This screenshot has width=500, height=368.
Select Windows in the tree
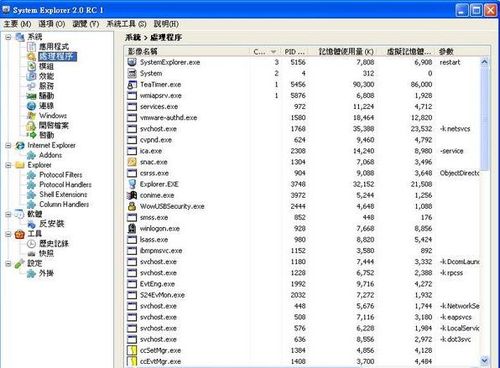[x=53, y=116]
